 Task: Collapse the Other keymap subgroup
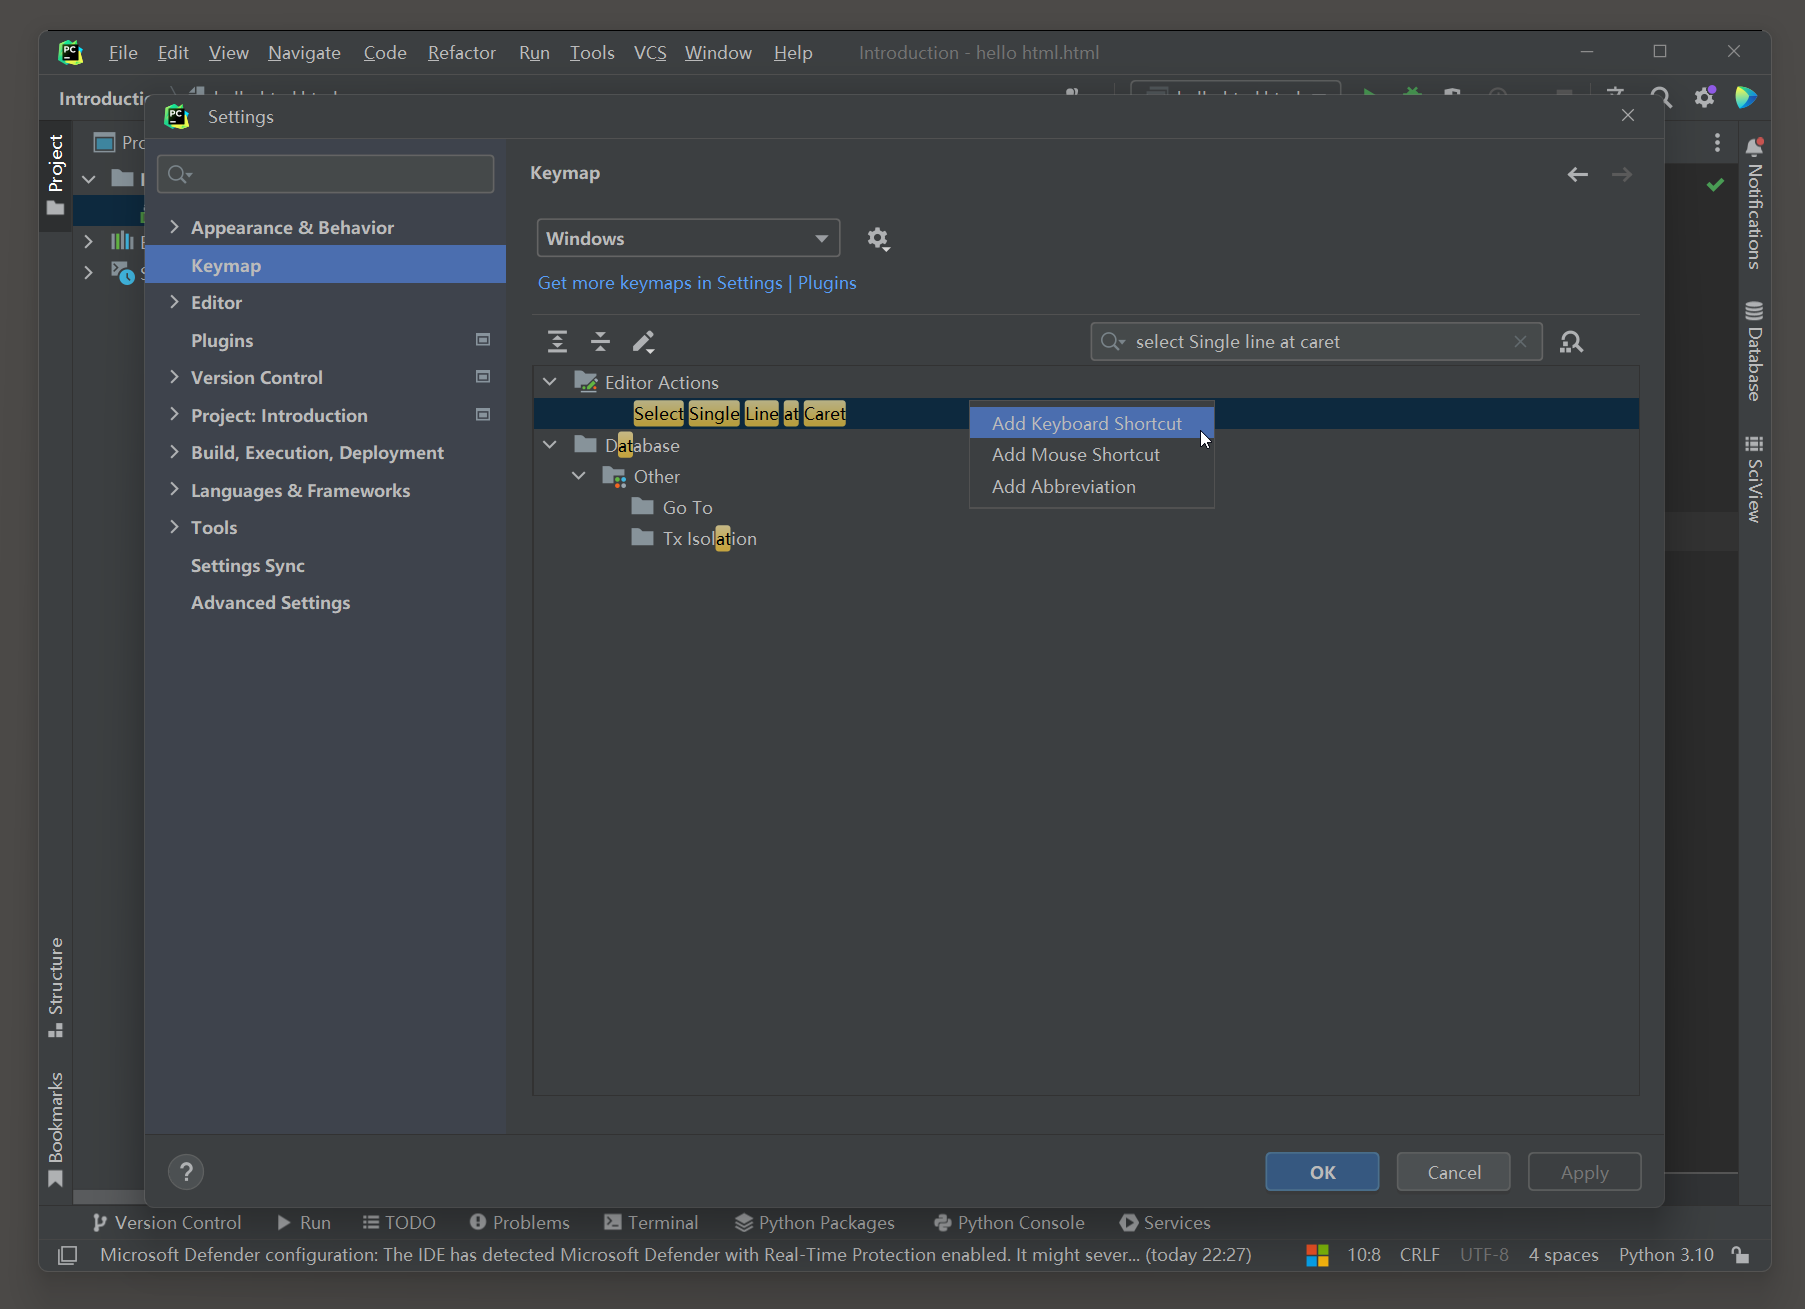[x=578, y=476]
